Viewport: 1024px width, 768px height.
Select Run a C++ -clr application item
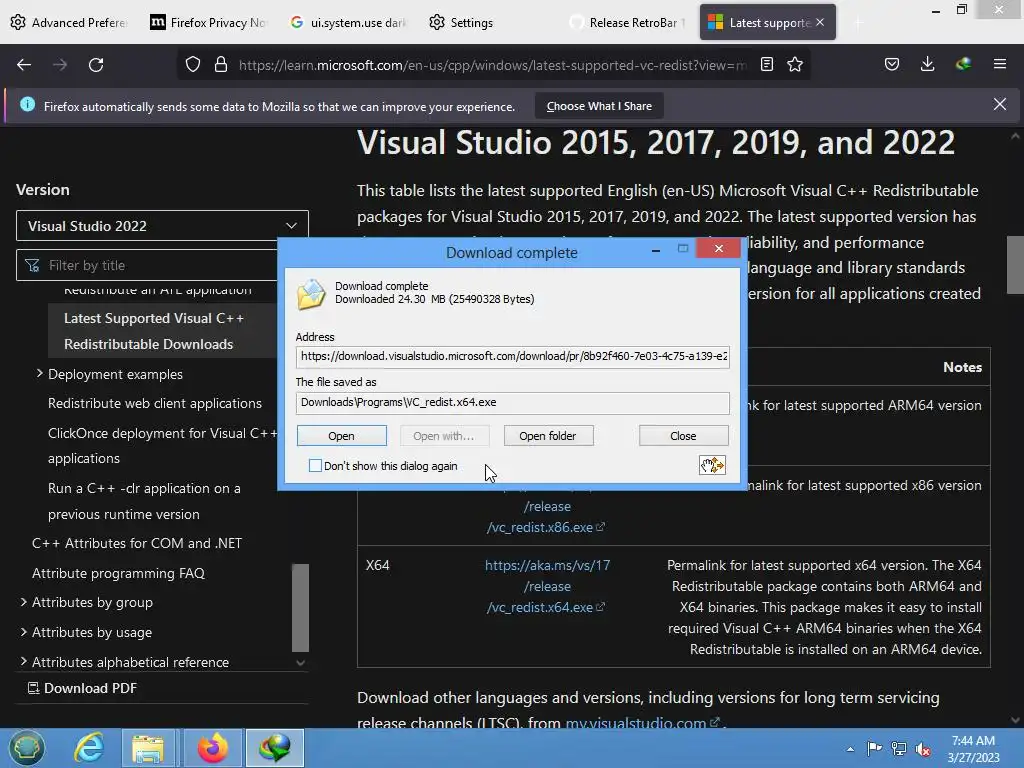pyautogui.click(x=144, y=501)
